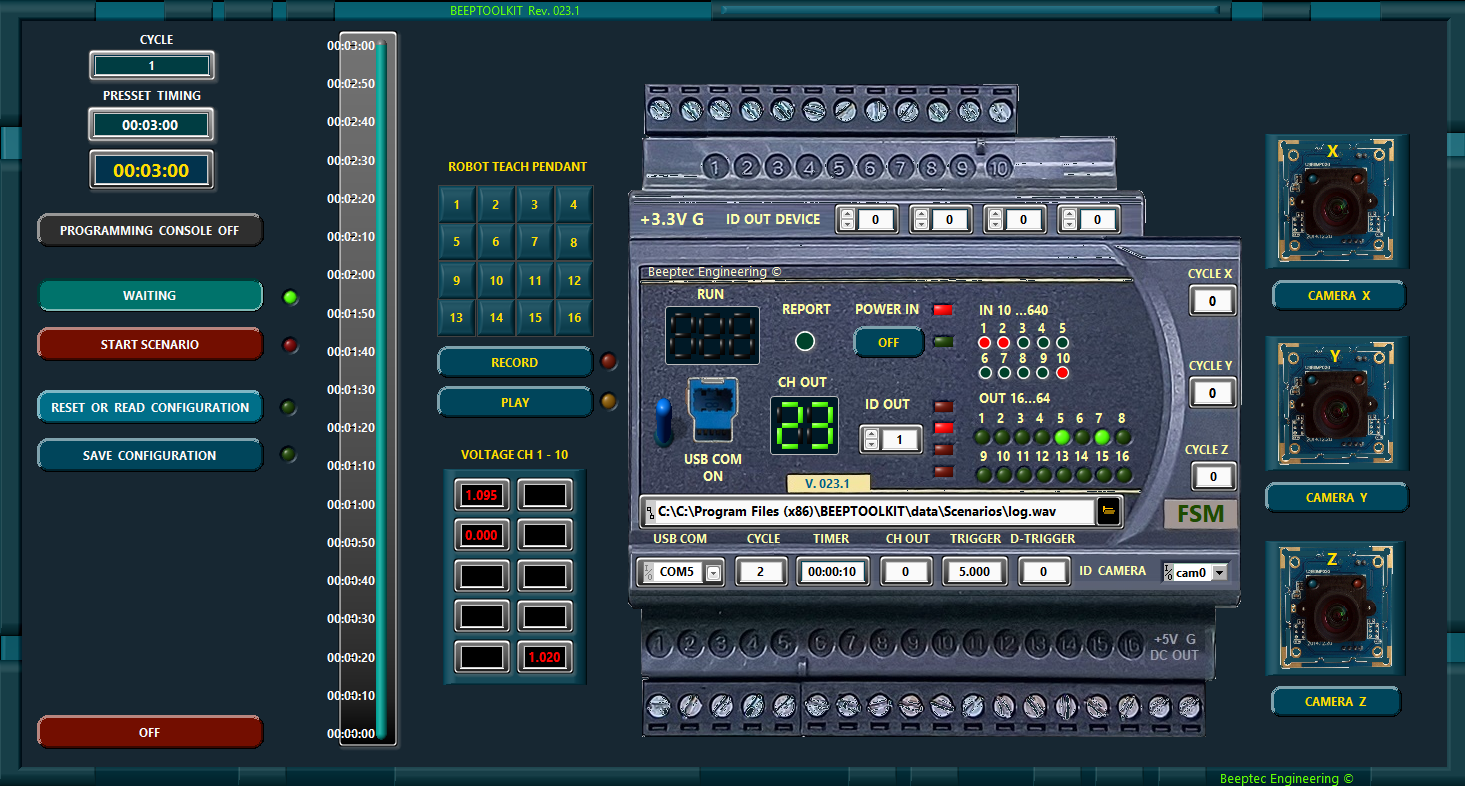The image size is (1465, 786).
Task: Click the Camera X webcam image
Action: tap(1336, 202)
